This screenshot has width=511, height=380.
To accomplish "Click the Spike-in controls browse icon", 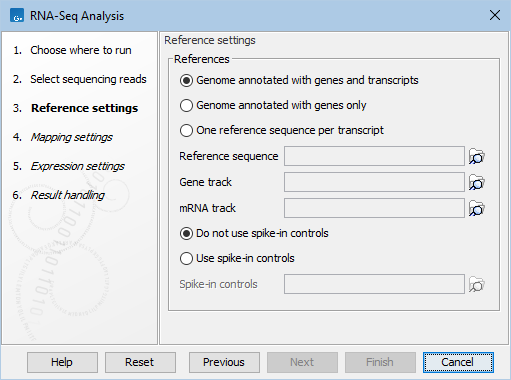I will click(477, 284).
